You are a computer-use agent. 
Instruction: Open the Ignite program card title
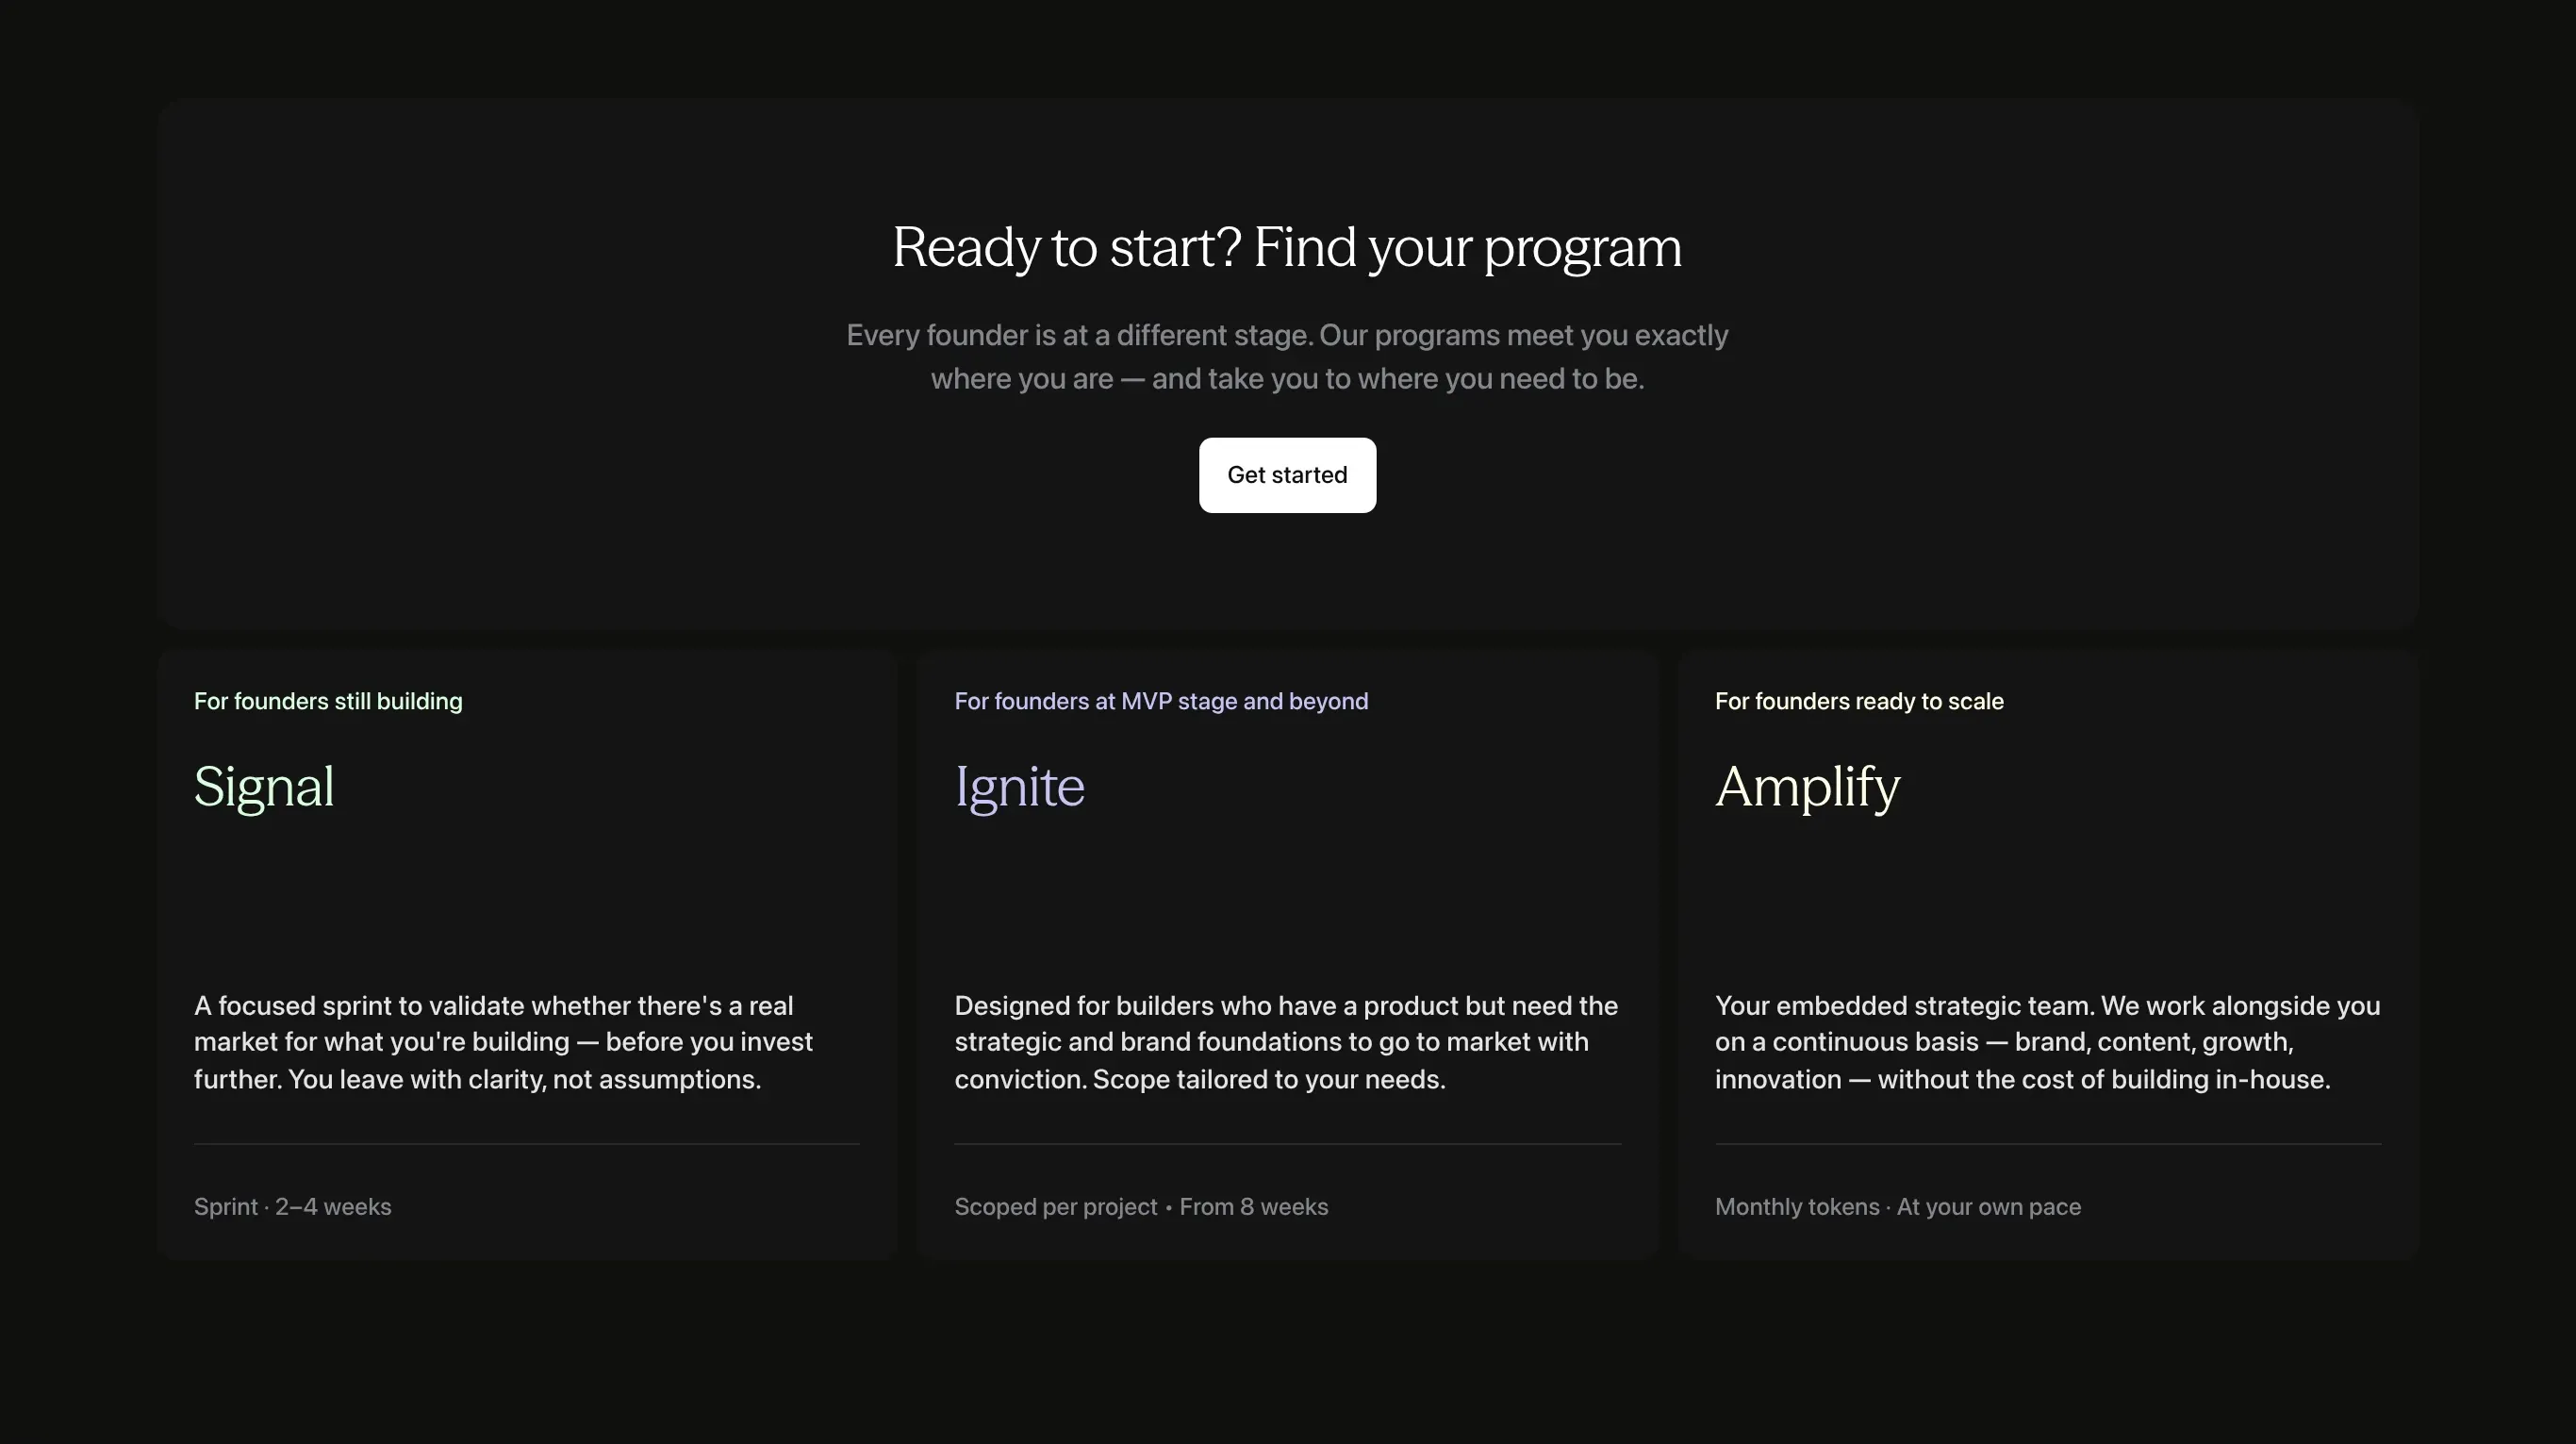pos(1019,787)
